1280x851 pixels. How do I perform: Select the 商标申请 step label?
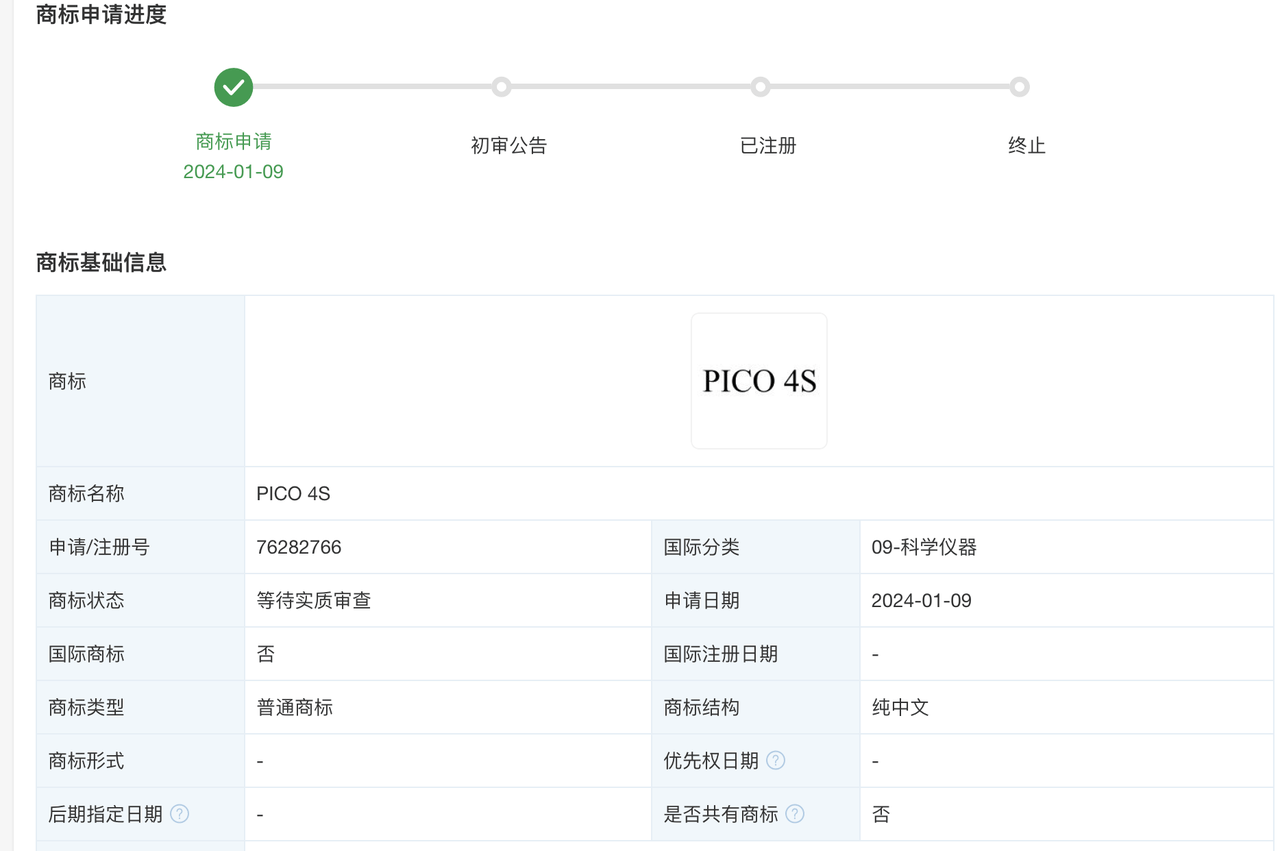(233, 141)
